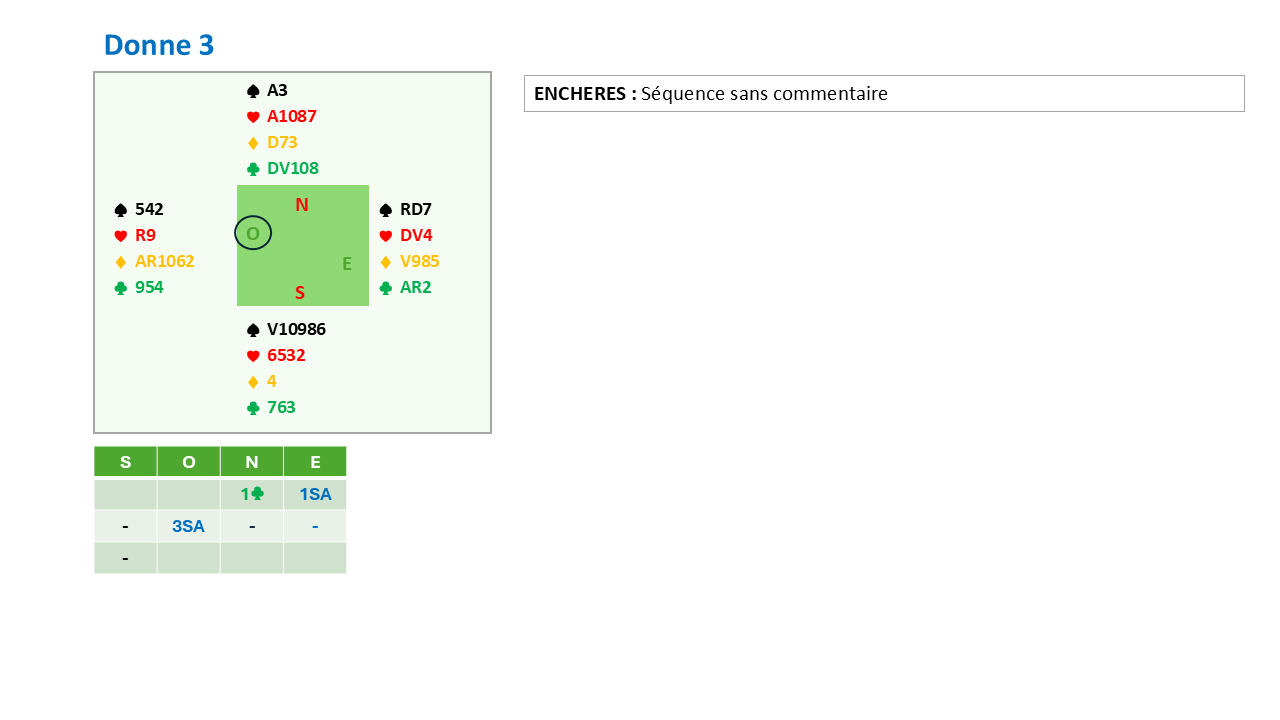The image size is (1280, 720).
Task: Click the 3SA bid in West's column
Action: [x=188, y=526]
